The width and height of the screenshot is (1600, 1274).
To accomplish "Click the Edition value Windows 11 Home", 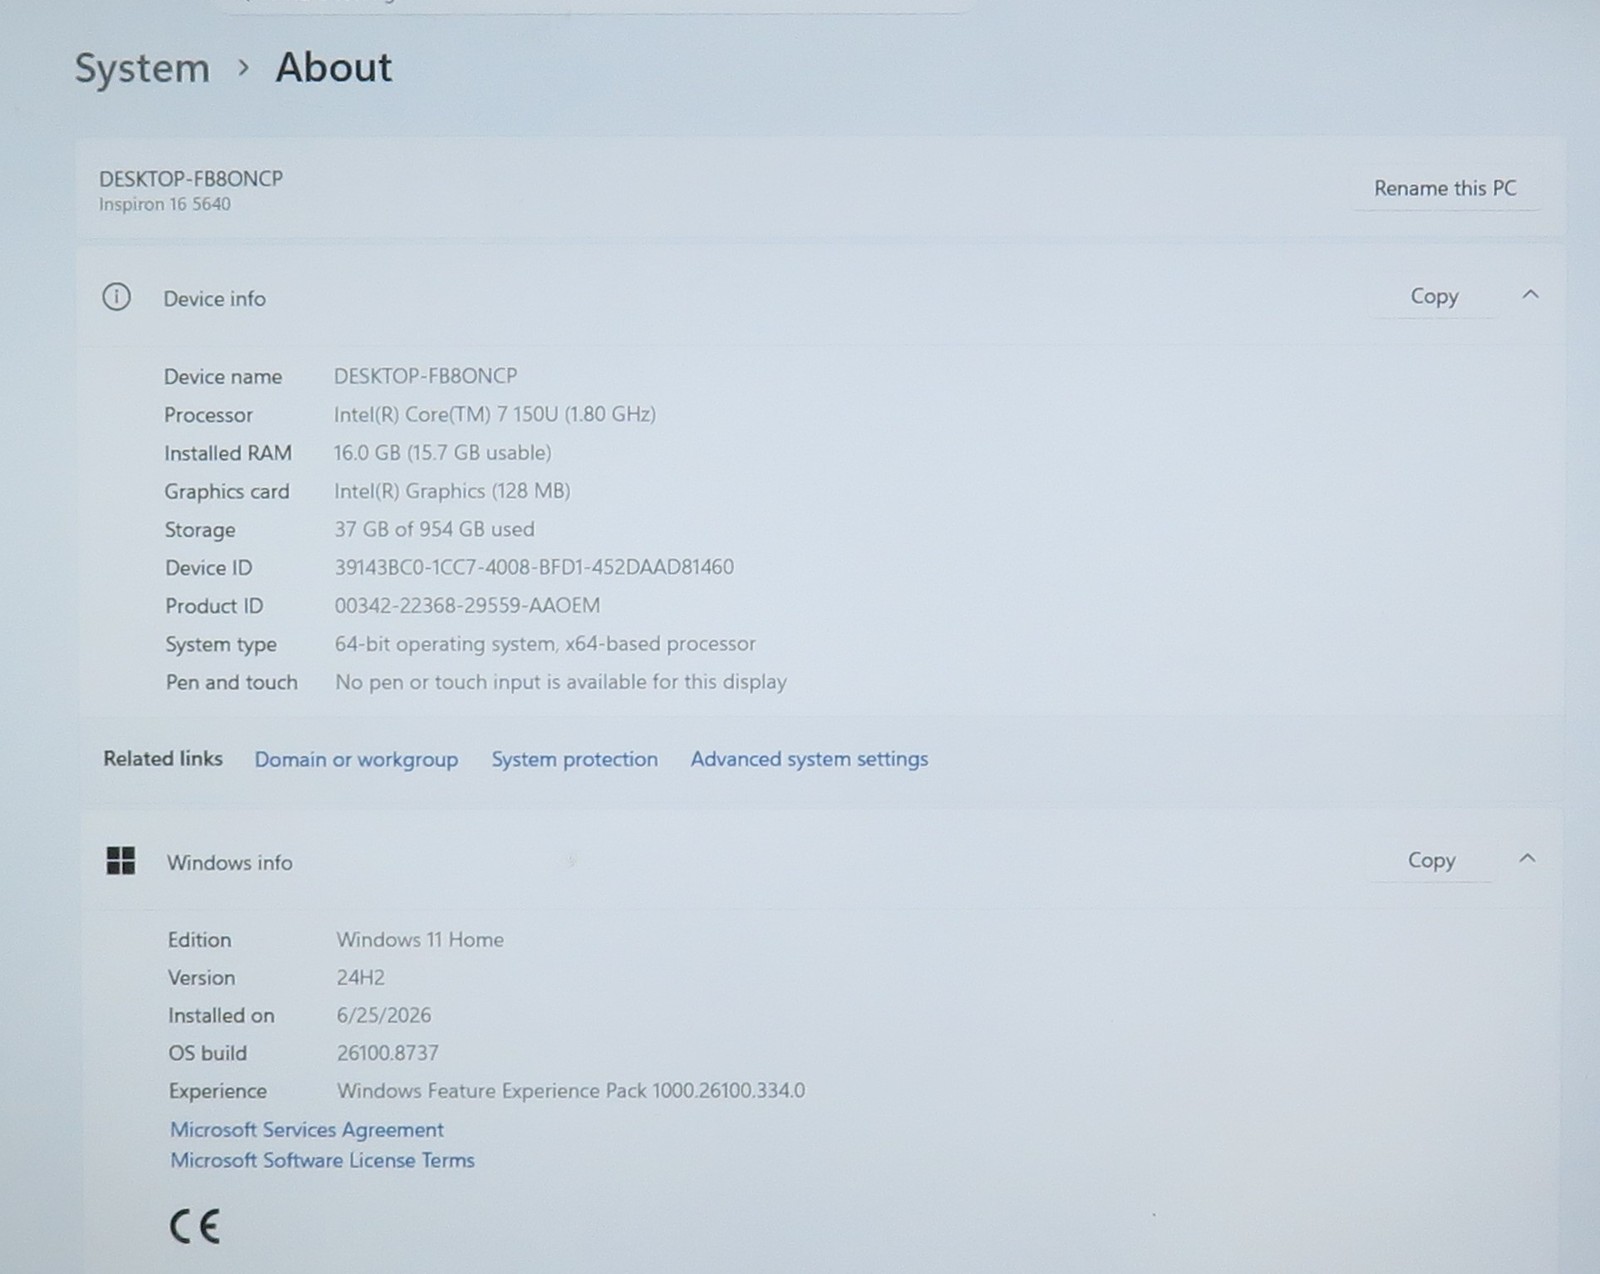I will 420,940.
